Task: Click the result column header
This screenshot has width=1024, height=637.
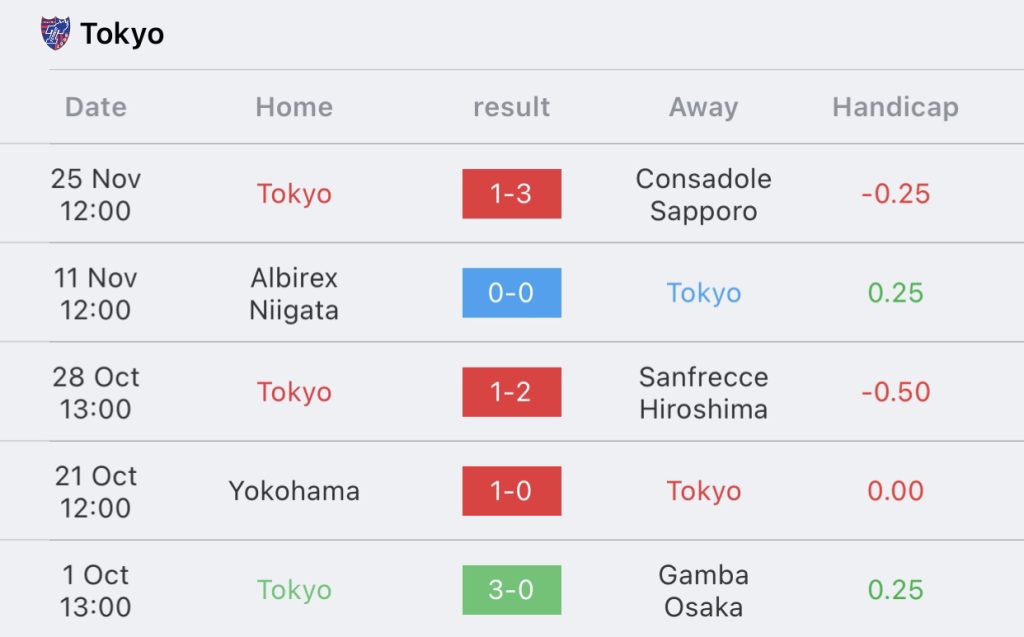Action: (511, 107)
